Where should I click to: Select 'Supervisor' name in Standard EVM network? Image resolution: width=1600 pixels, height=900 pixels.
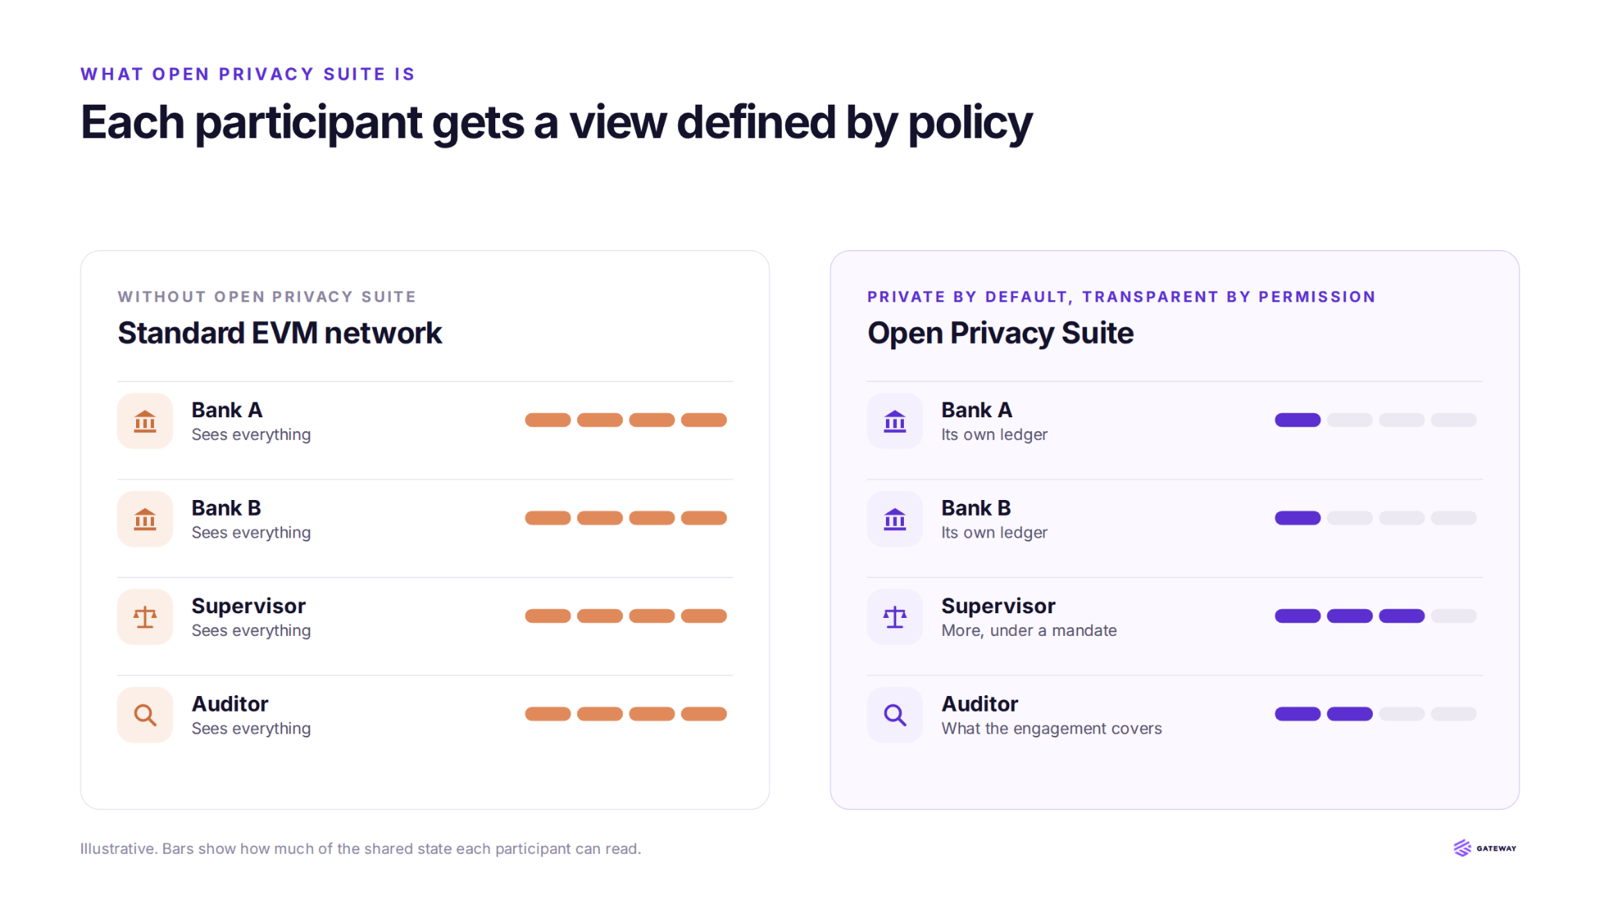click(x=248, y=606)
